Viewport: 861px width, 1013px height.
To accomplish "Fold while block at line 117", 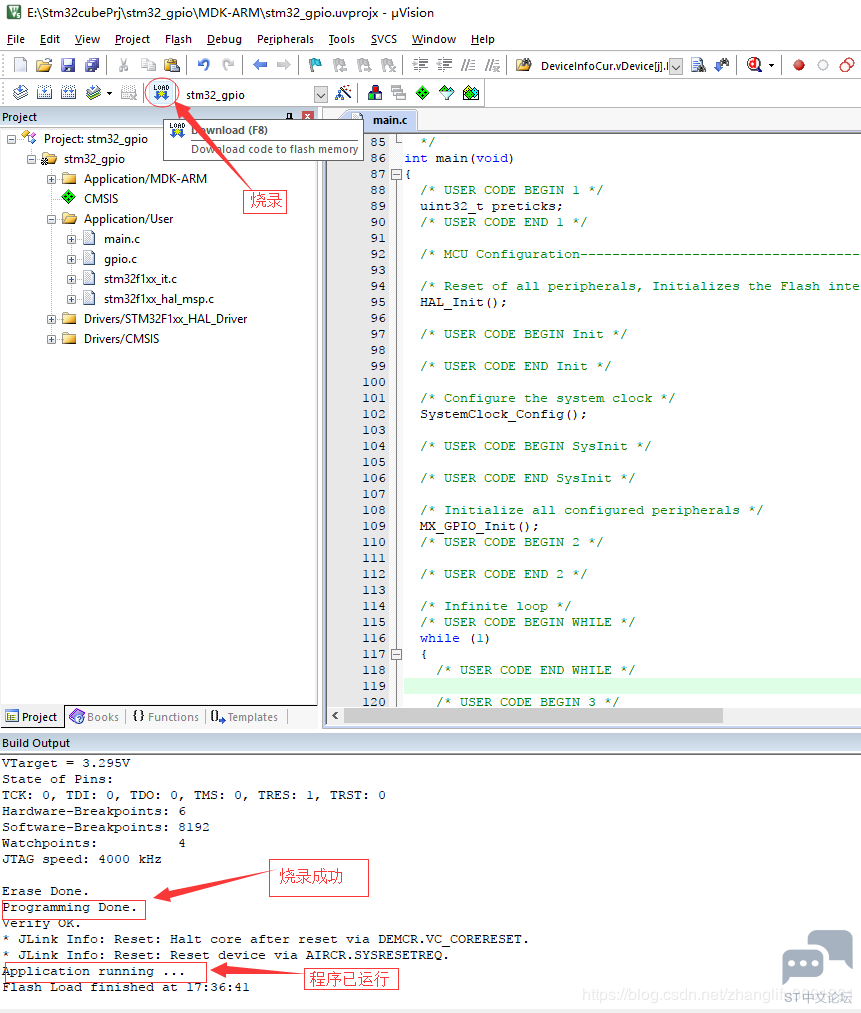I will 397,654.
